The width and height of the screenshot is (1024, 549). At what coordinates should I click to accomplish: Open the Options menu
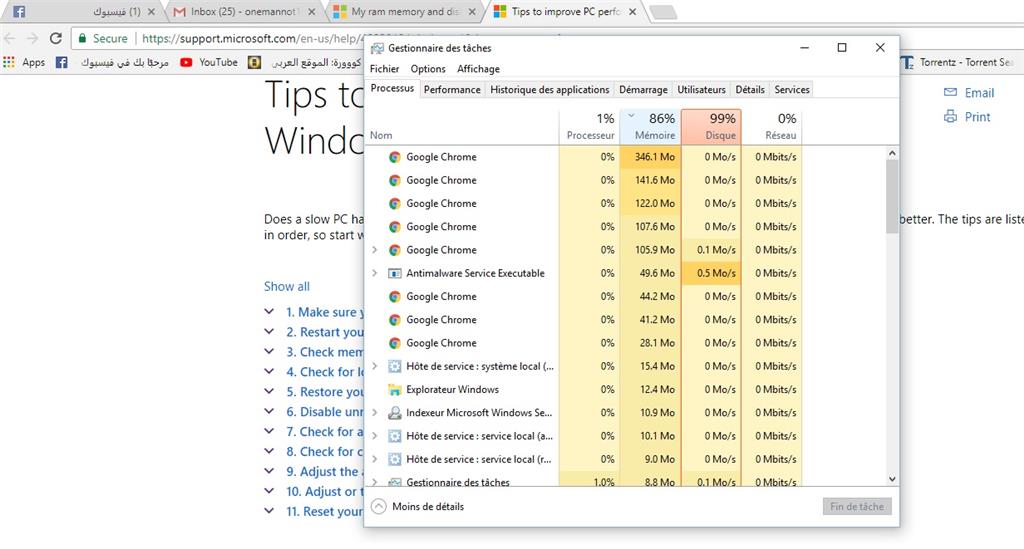click(428, 69)
